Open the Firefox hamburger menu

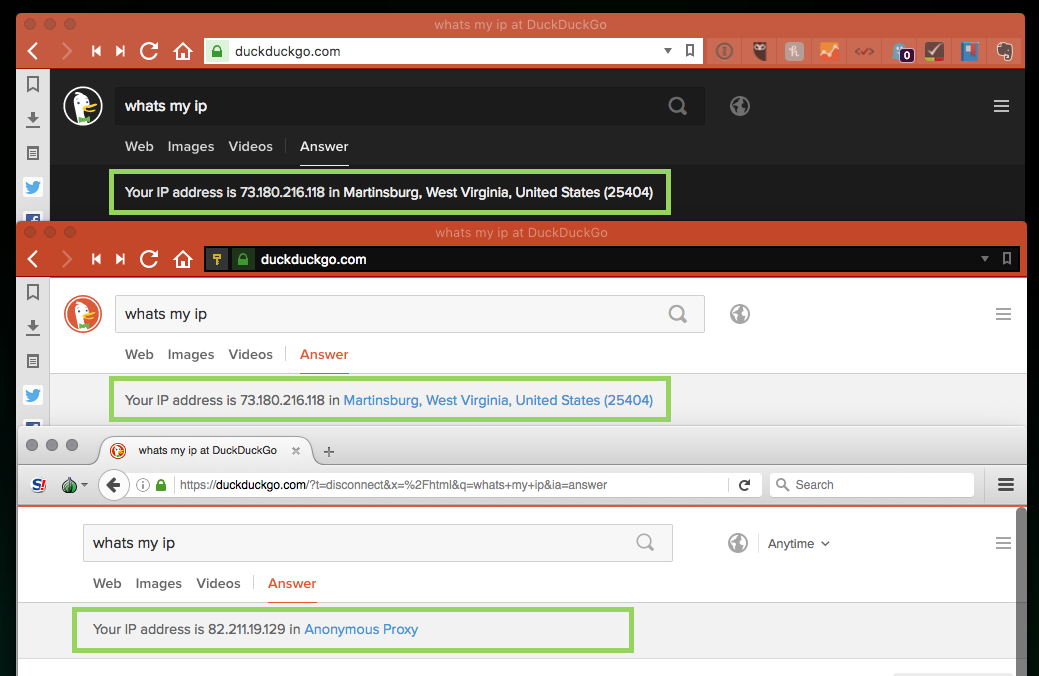[x=1006, y=485]
